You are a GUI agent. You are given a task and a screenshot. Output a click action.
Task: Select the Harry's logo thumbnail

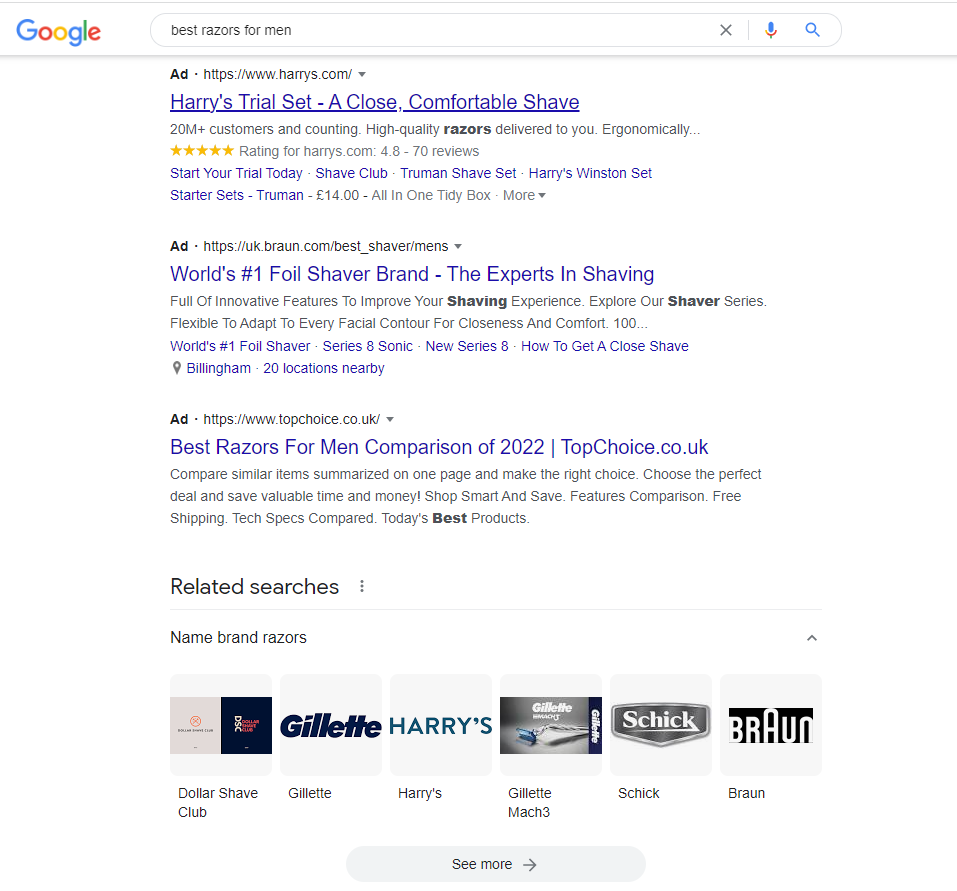point(441,725)
